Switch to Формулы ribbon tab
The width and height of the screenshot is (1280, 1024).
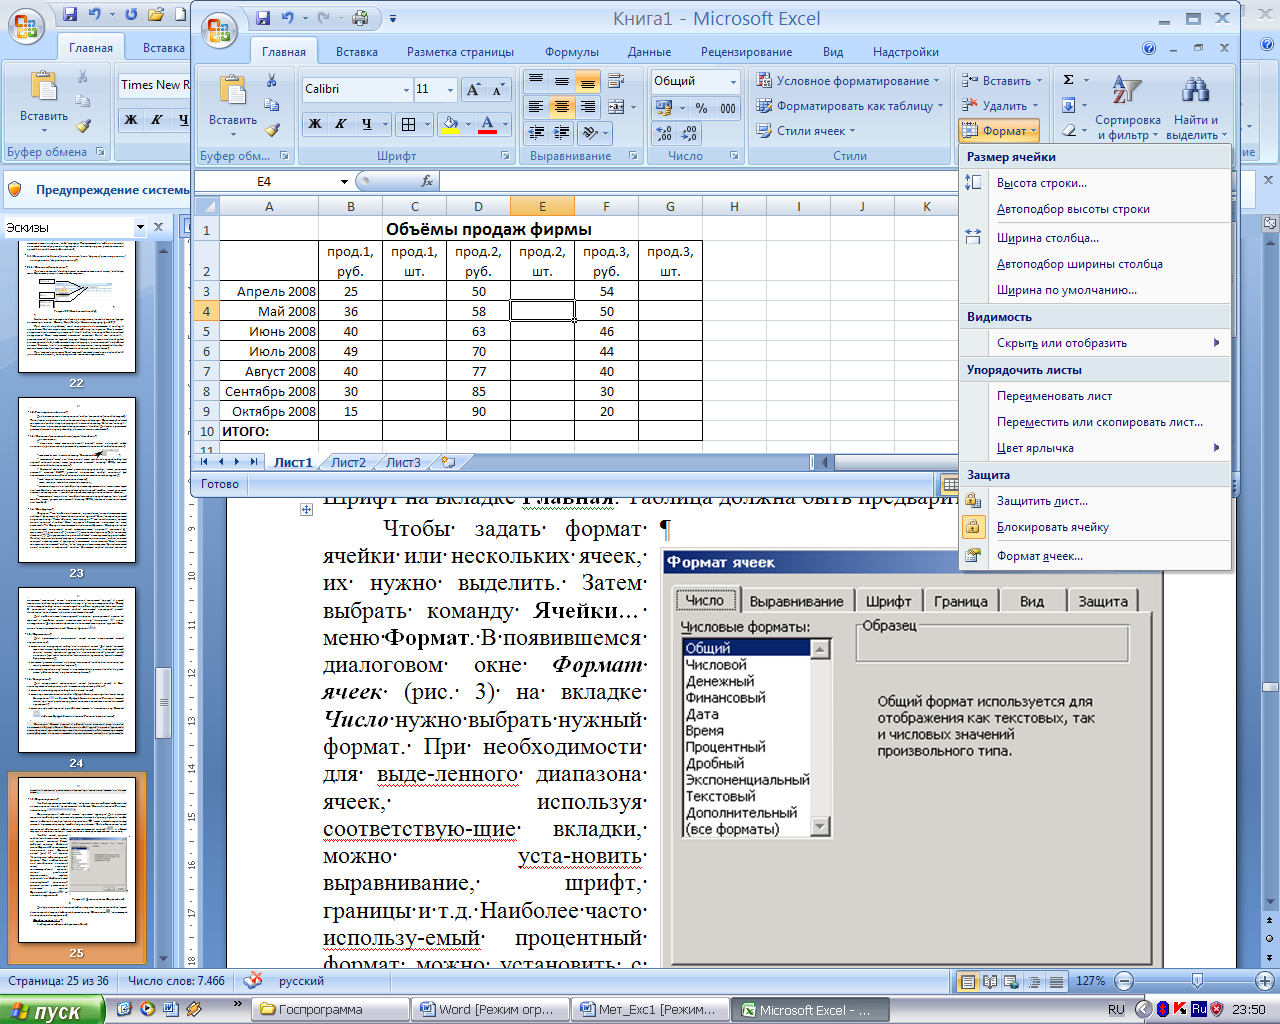(x=572, y=52)
